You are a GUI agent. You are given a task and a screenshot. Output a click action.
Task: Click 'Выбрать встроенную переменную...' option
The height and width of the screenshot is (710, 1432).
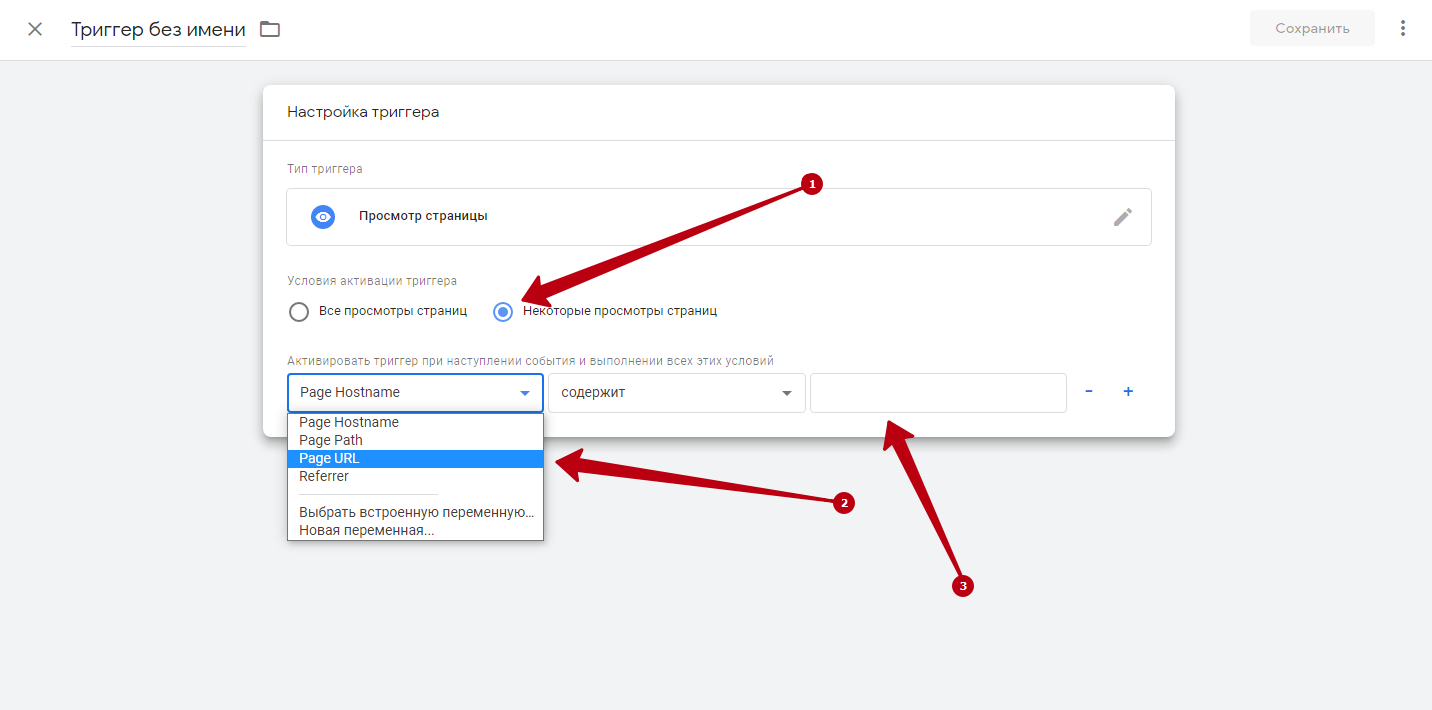(415, 512)
